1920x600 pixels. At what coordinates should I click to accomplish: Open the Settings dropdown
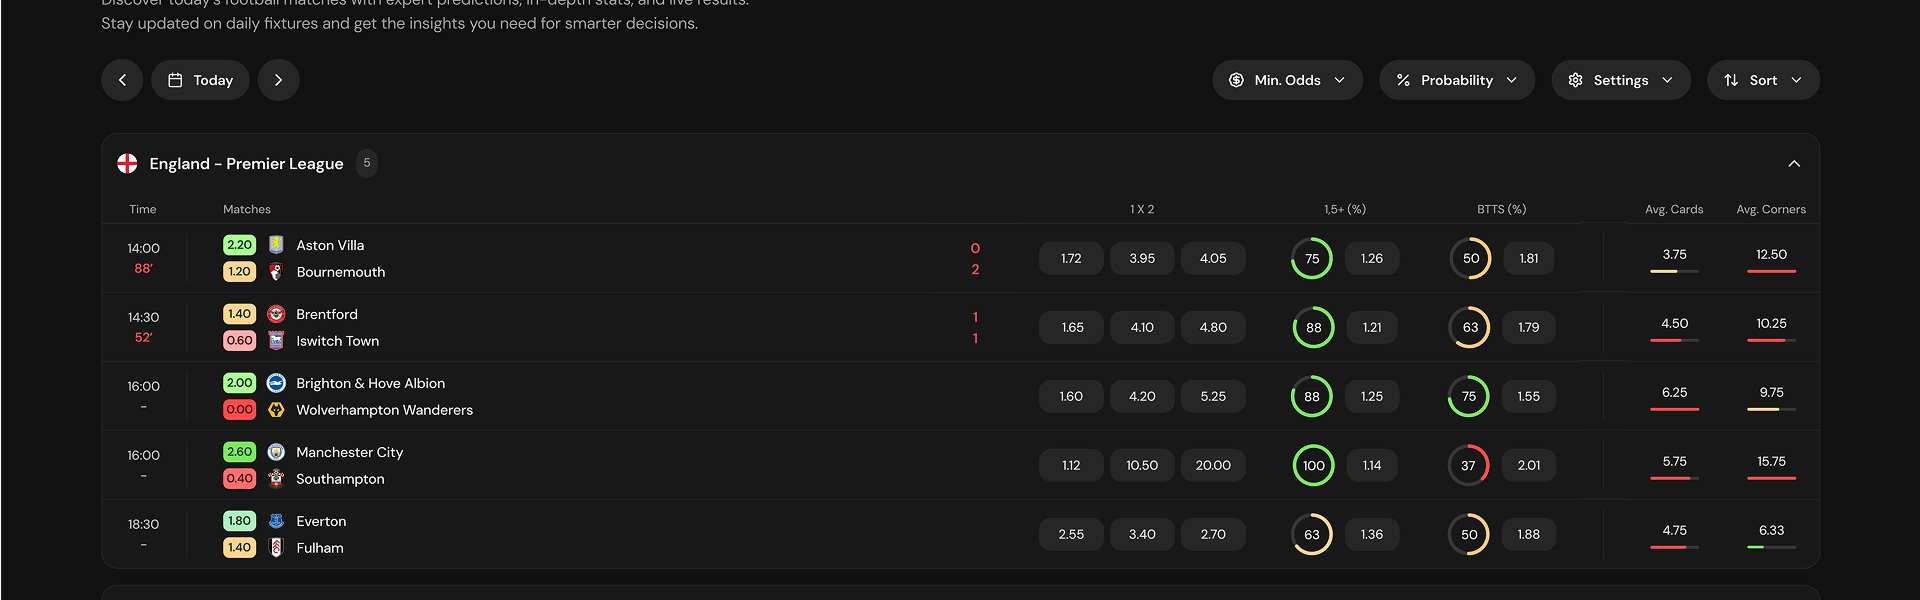(1621, 80)
